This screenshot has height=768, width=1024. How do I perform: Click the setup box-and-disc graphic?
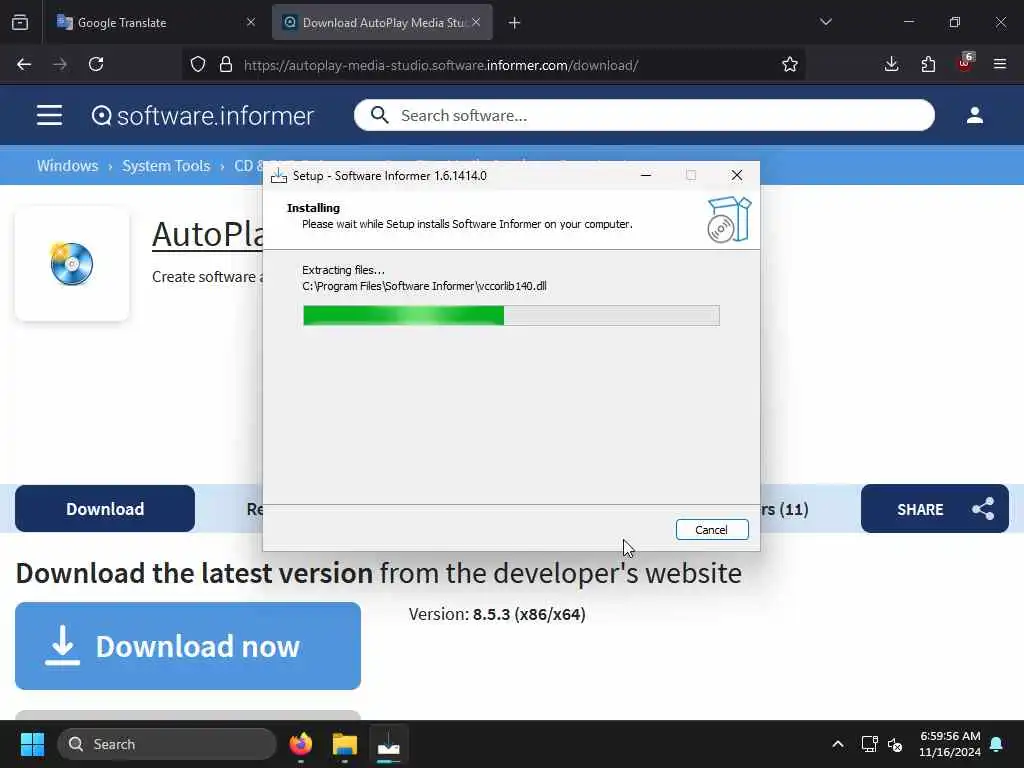tap(729, 220)
